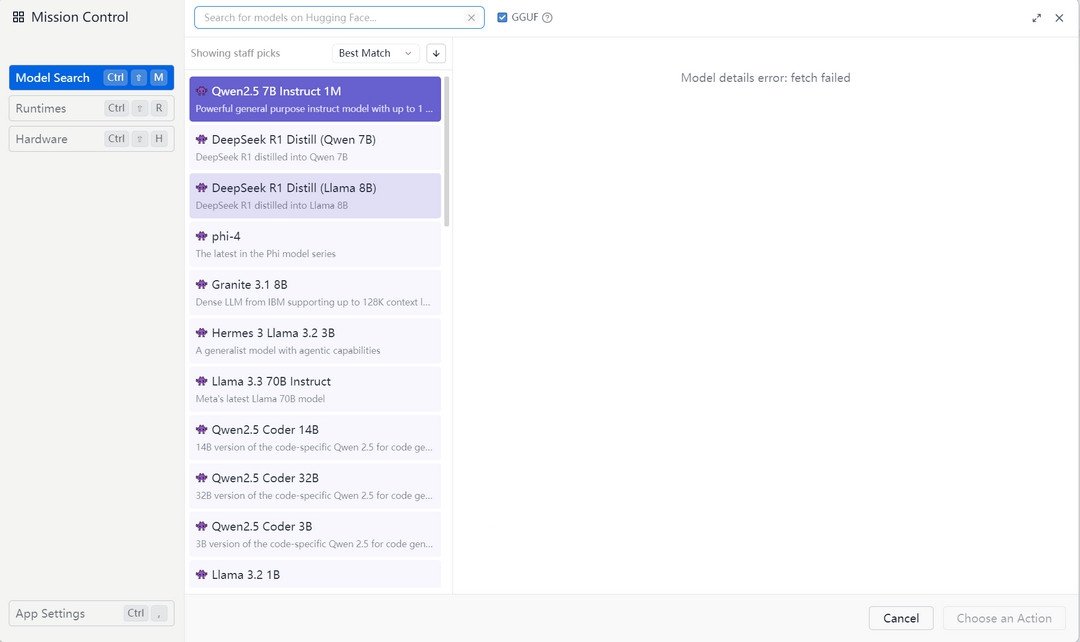Click '3B version of the code-specific' description

tap(314, 544)
